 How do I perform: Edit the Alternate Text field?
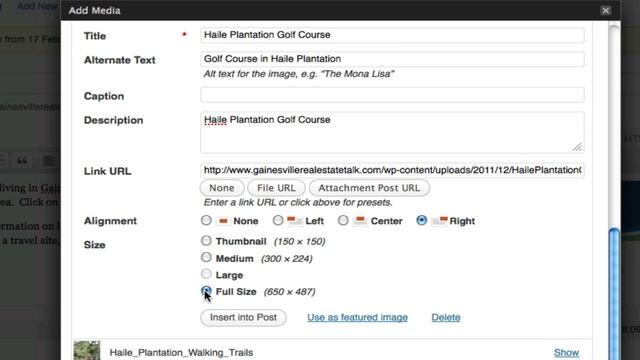pos(392,59)
